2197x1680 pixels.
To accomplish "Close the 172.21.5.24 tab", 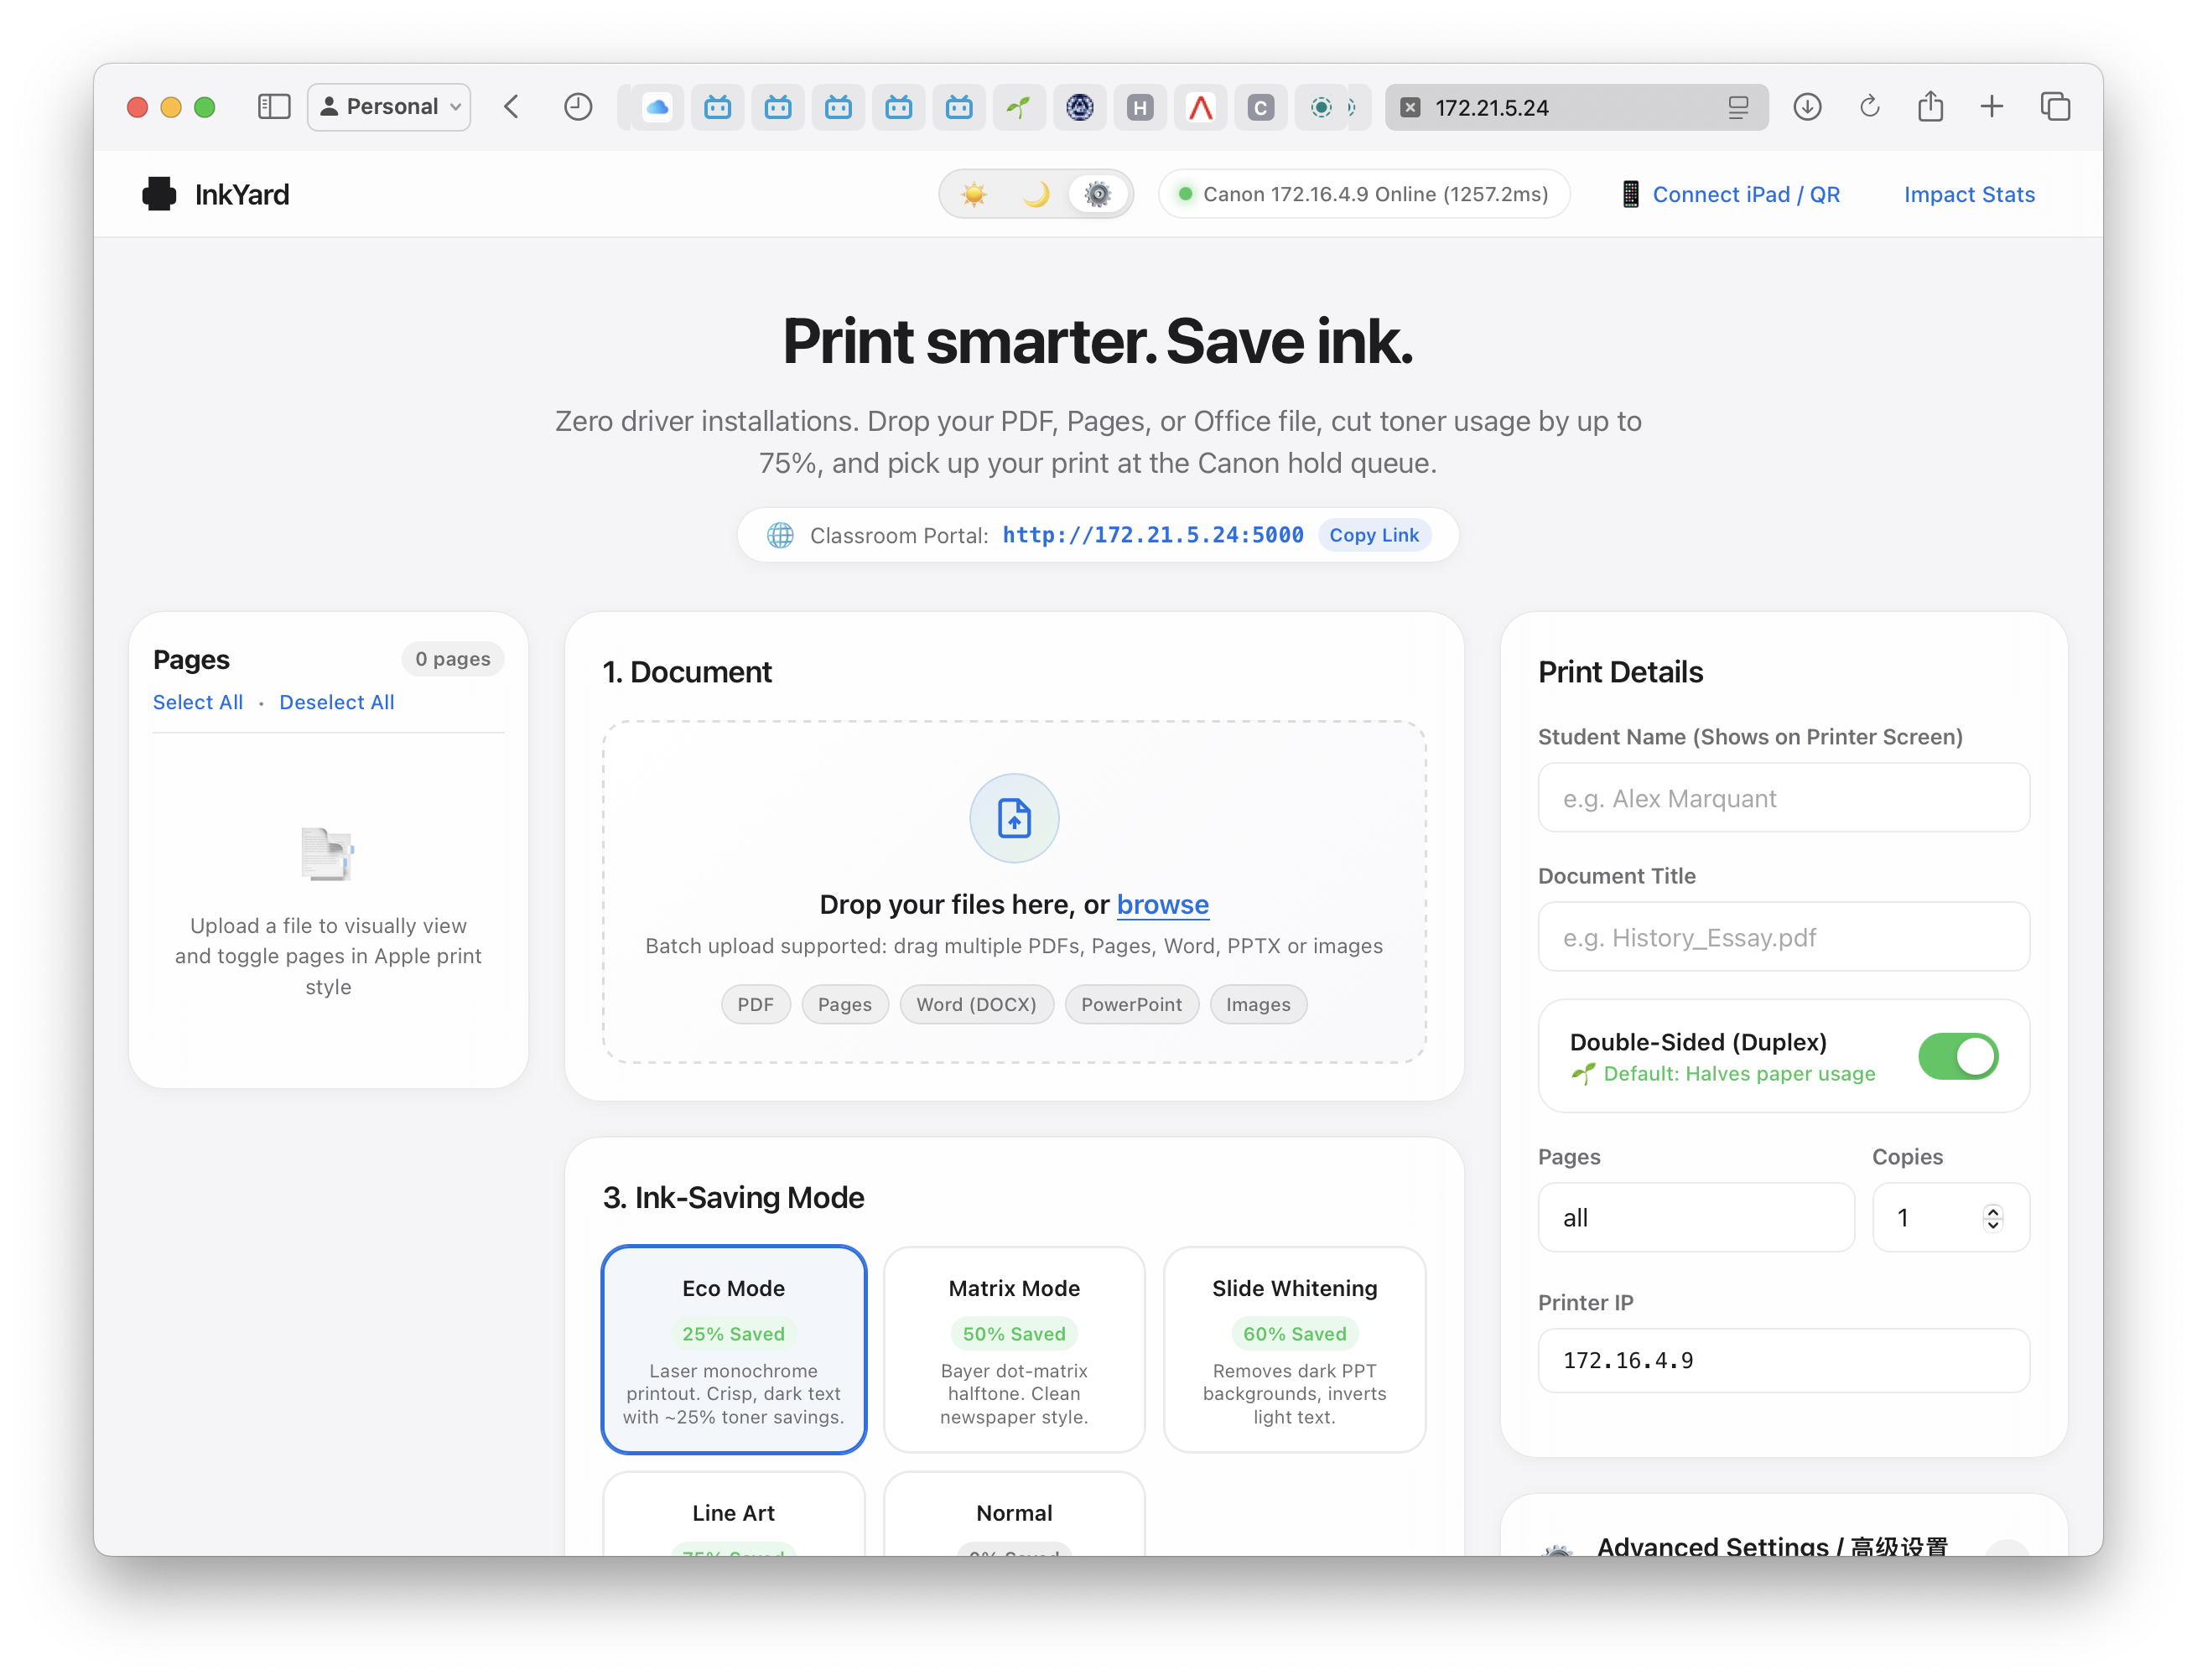I will pos(1409,107).
